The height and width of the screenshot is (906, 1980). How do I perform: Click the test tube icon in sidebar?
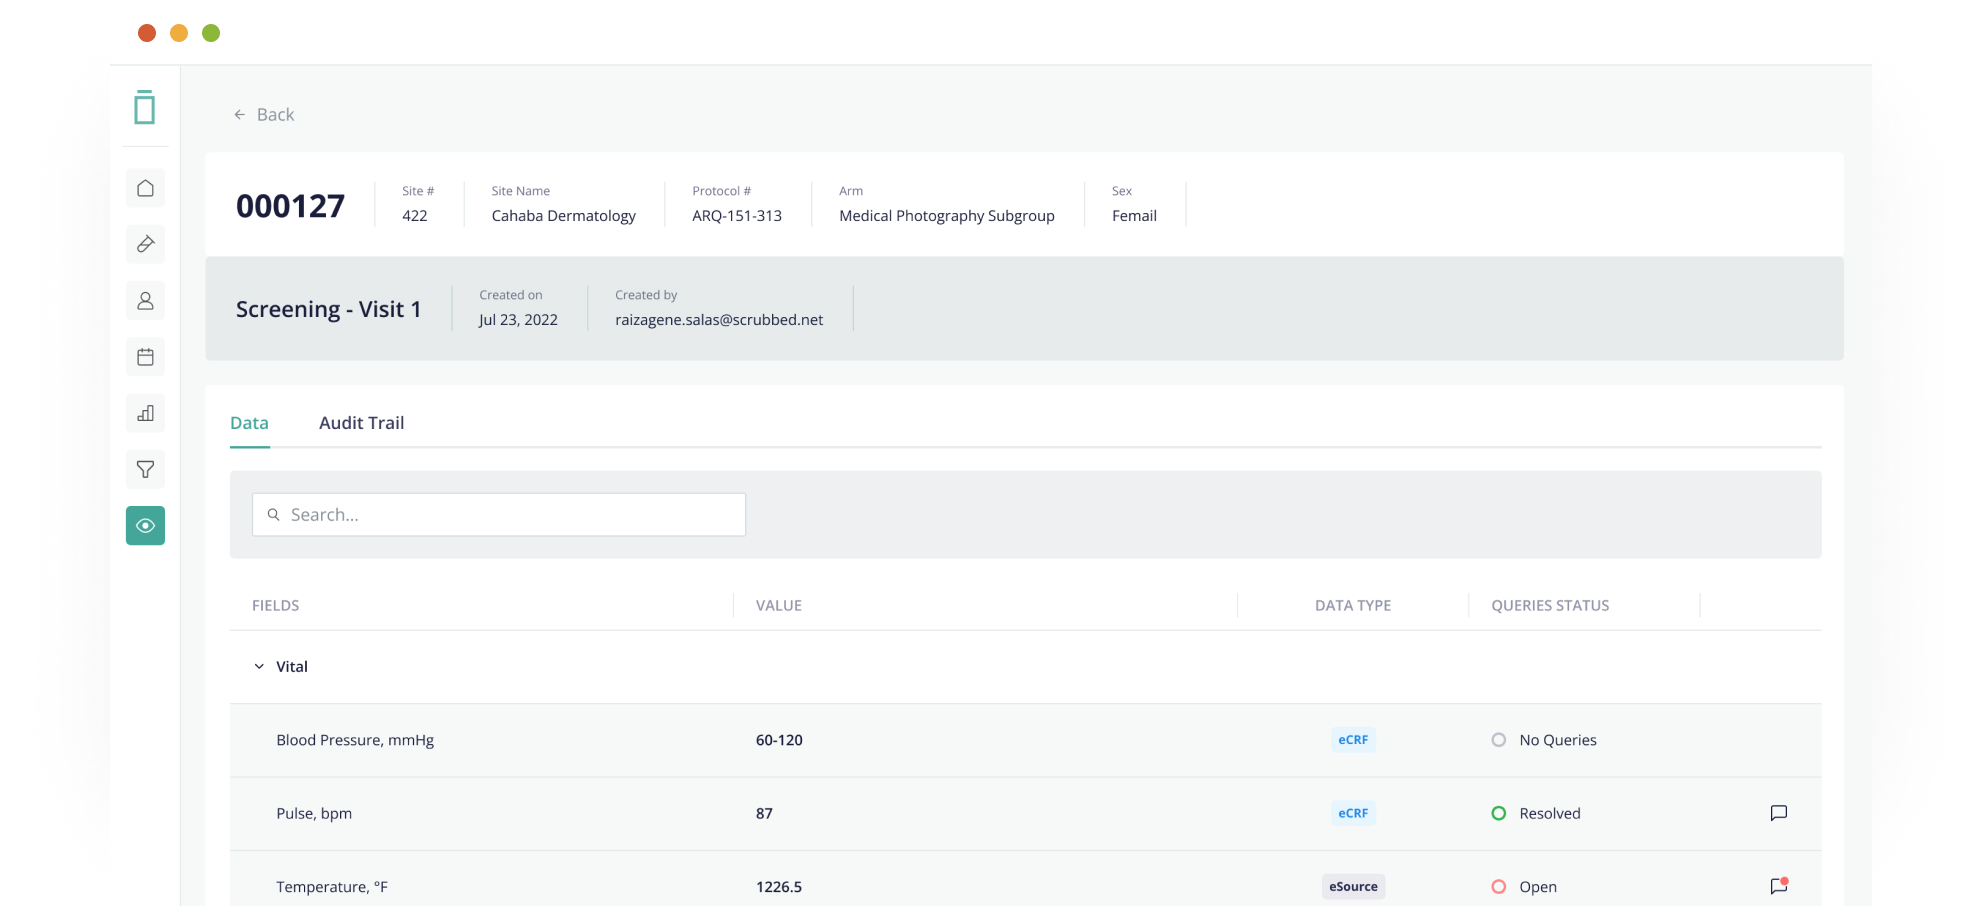145,244
